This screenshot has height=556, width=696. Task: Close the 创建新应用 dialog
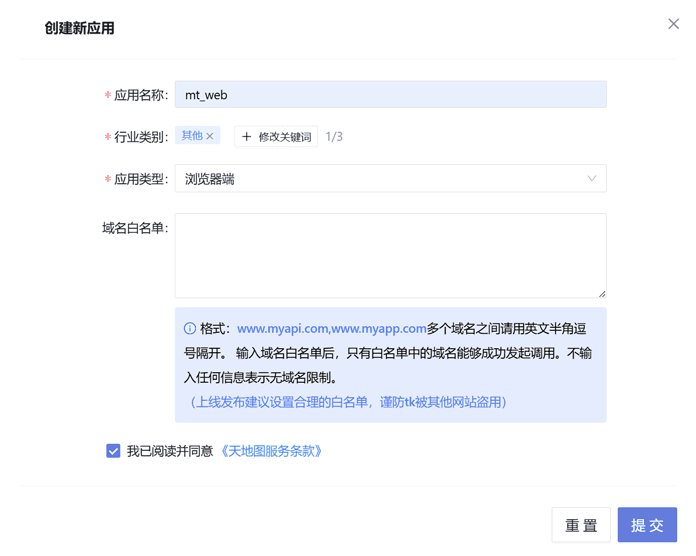673,24
